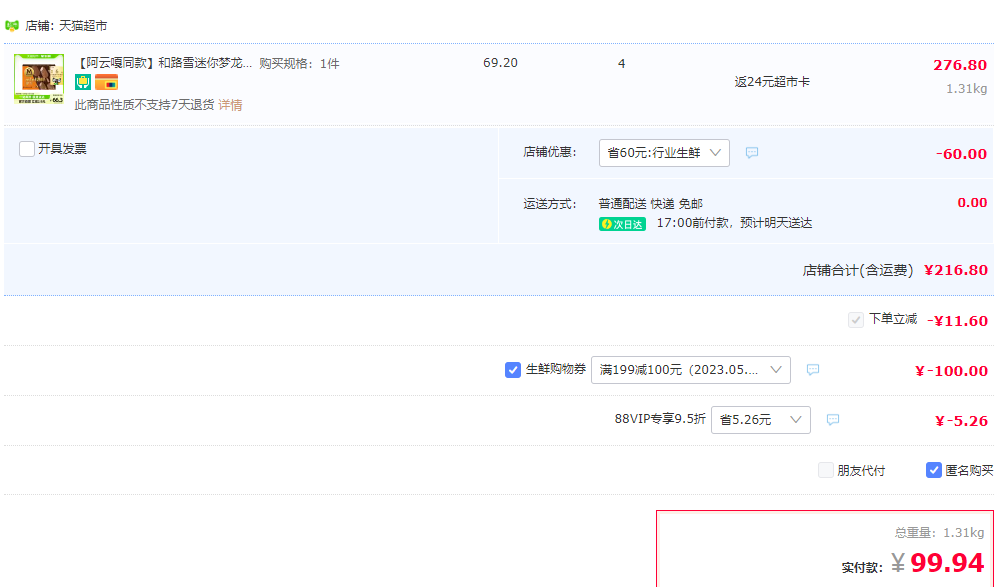Toggle the 下单立减 checkbox

coord(856,320)
